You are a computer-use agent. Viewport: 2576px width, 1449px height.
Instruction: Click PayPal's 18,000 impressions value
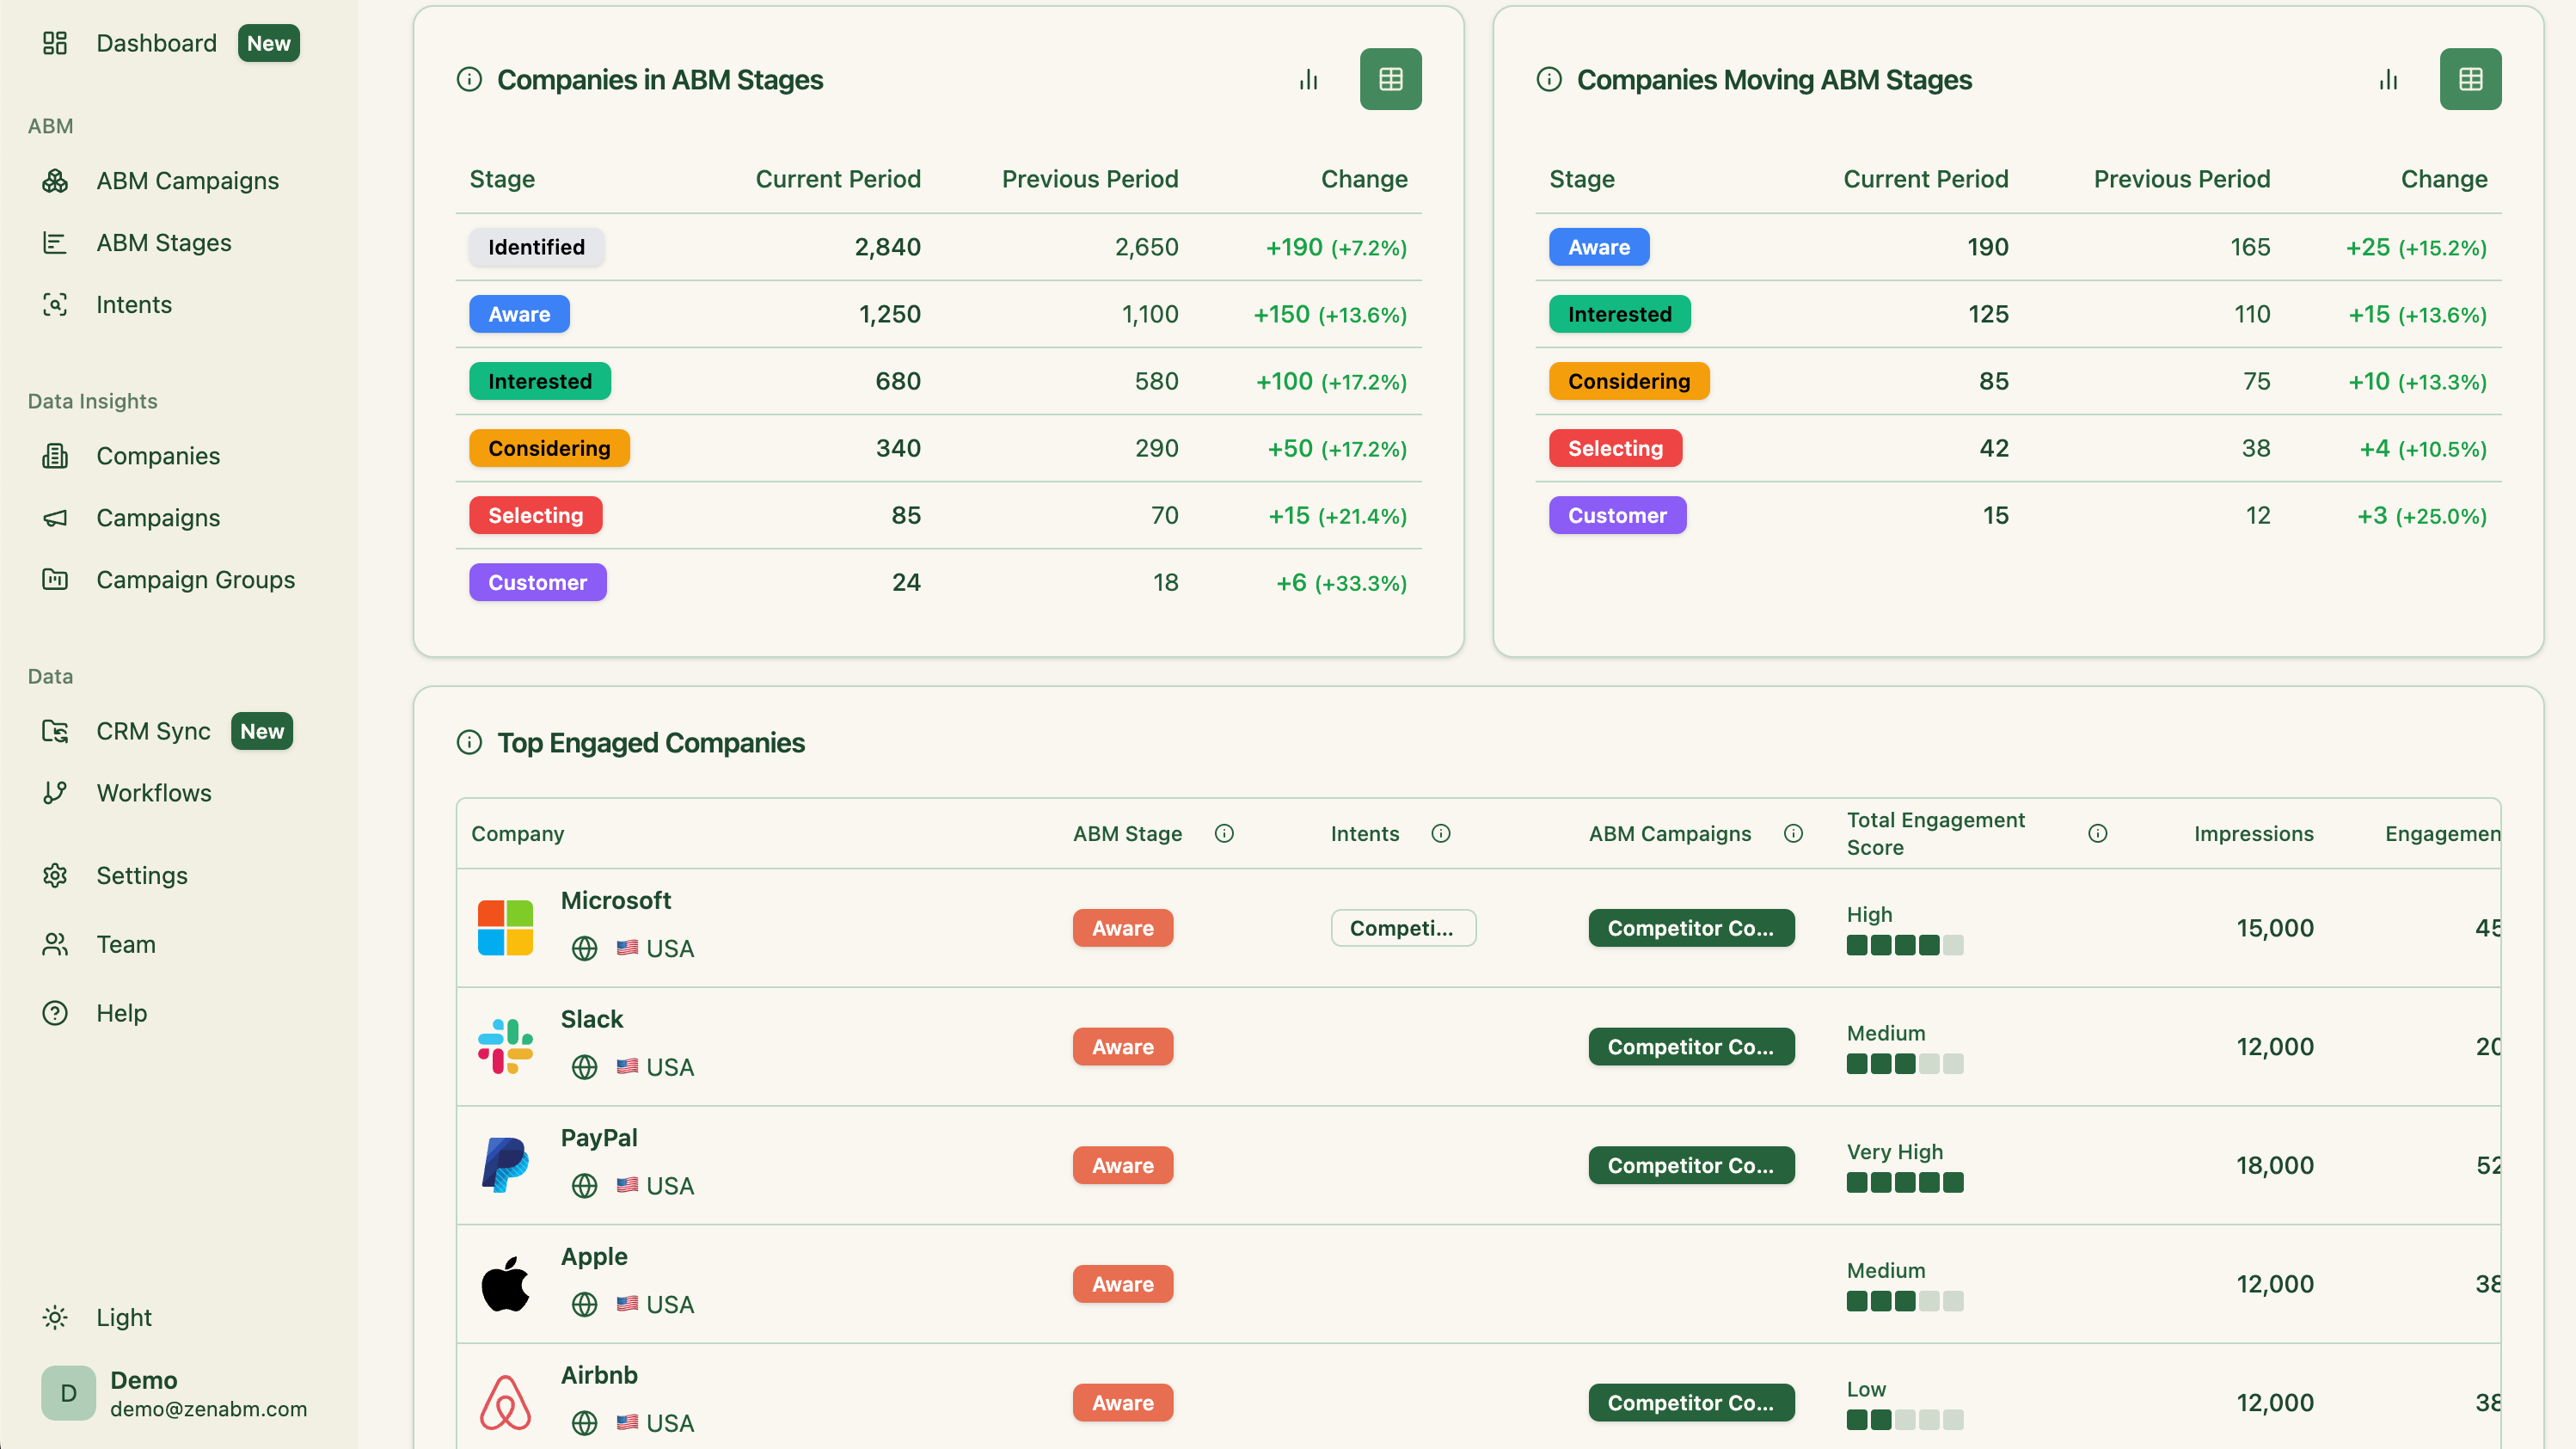coord(2275,1165)
